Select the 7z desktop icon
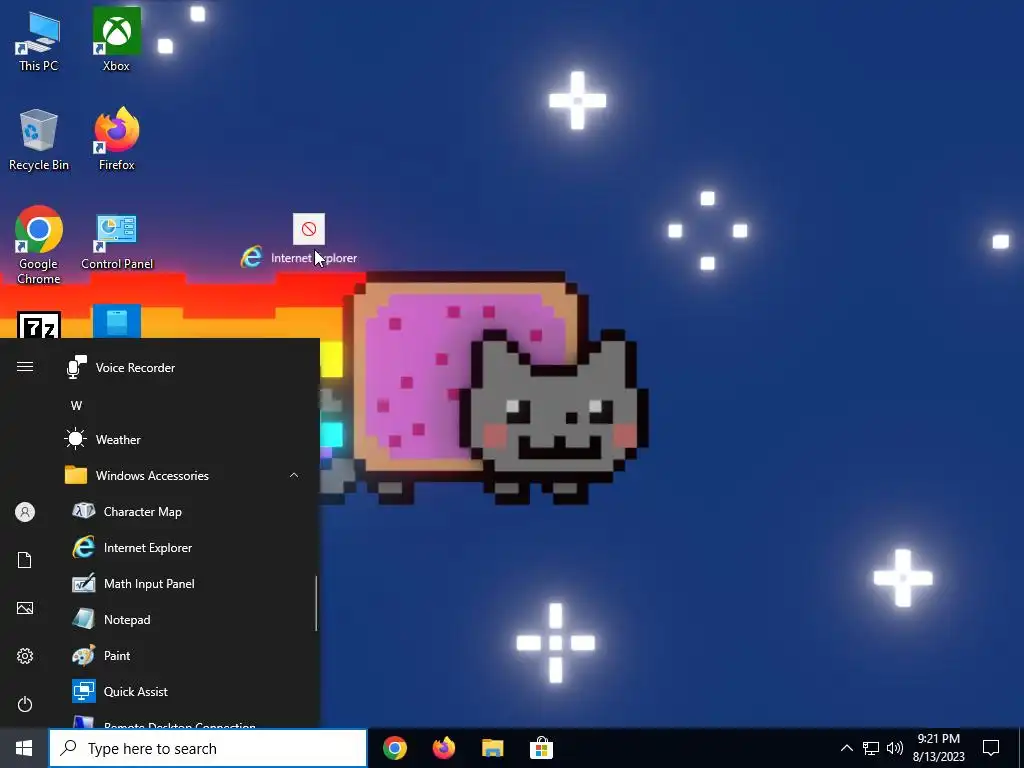Screen dimensions: 1024x768 [x=39, y=325]
